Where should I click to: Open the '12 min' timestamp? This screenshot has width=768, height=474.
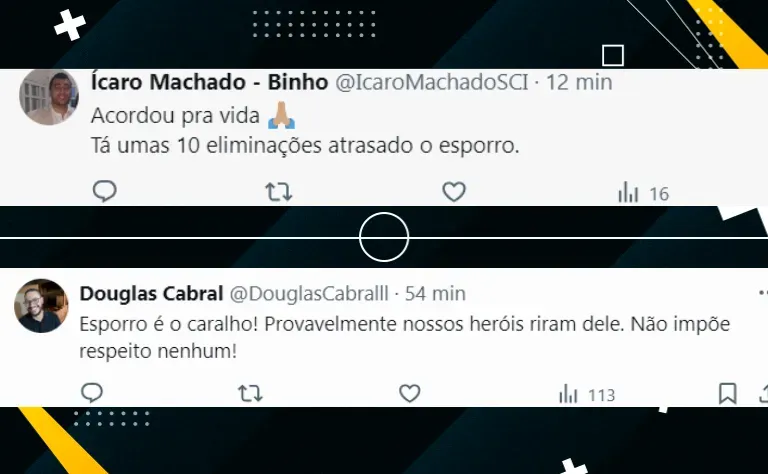pos(579,82)
